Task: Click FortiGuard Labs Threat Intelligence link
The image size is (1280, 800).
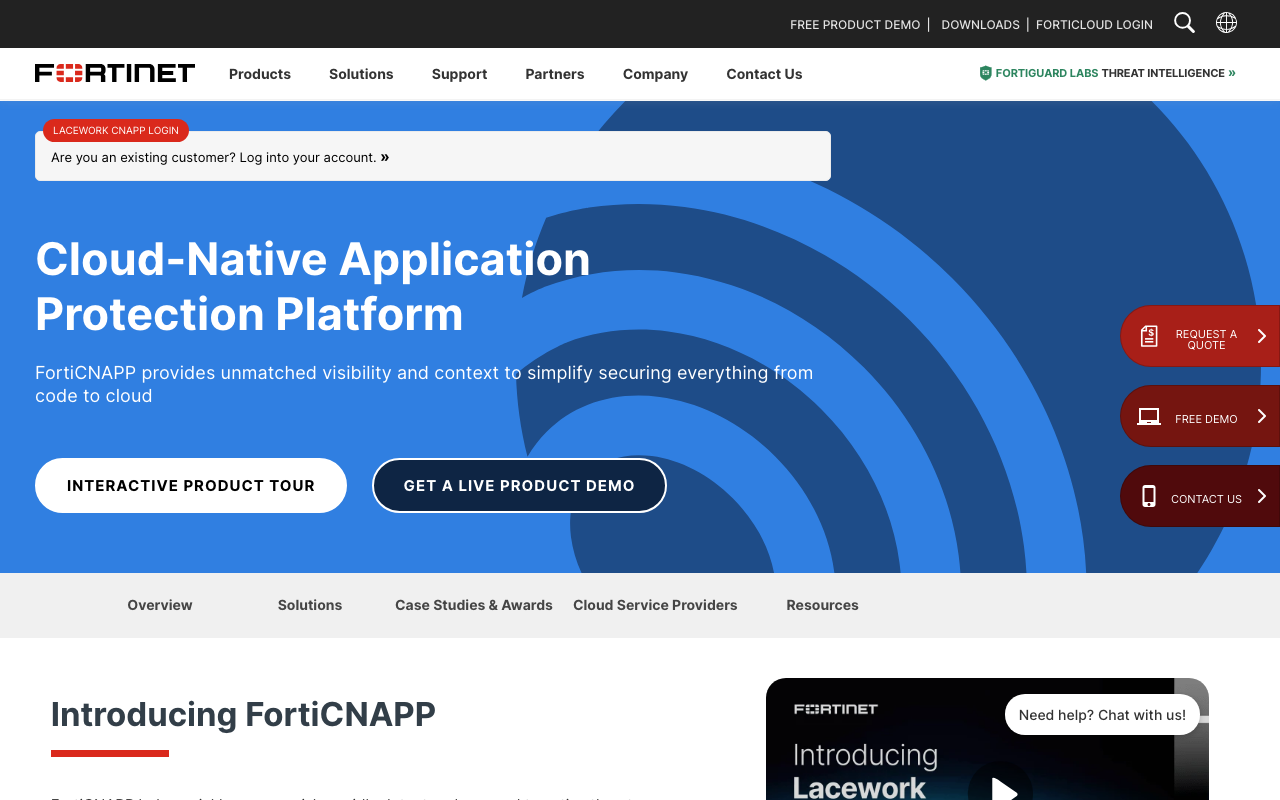Action: tap(1107, 73)
